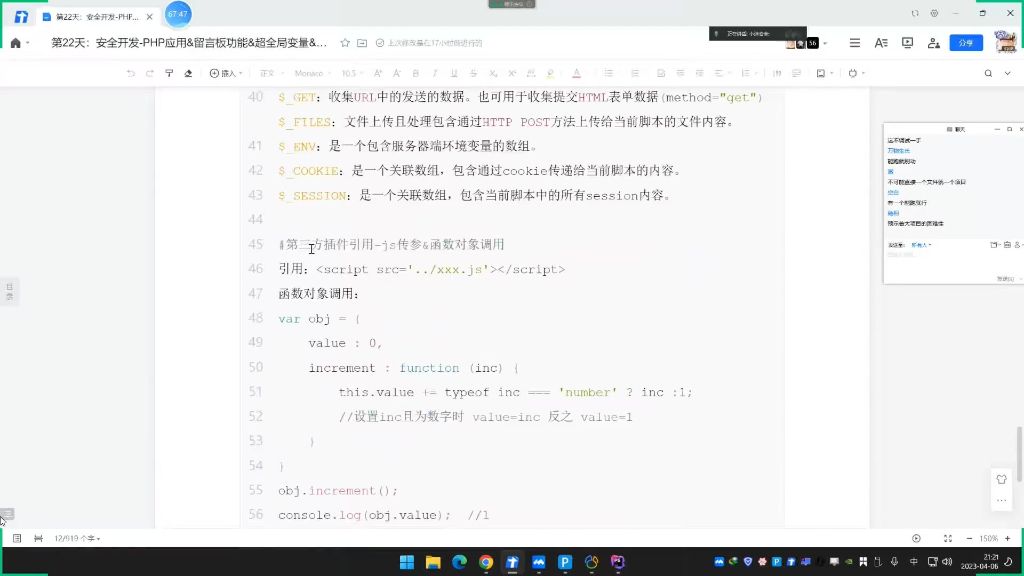Click the page view icon in status bar
1024x576 pixels.
17,538
